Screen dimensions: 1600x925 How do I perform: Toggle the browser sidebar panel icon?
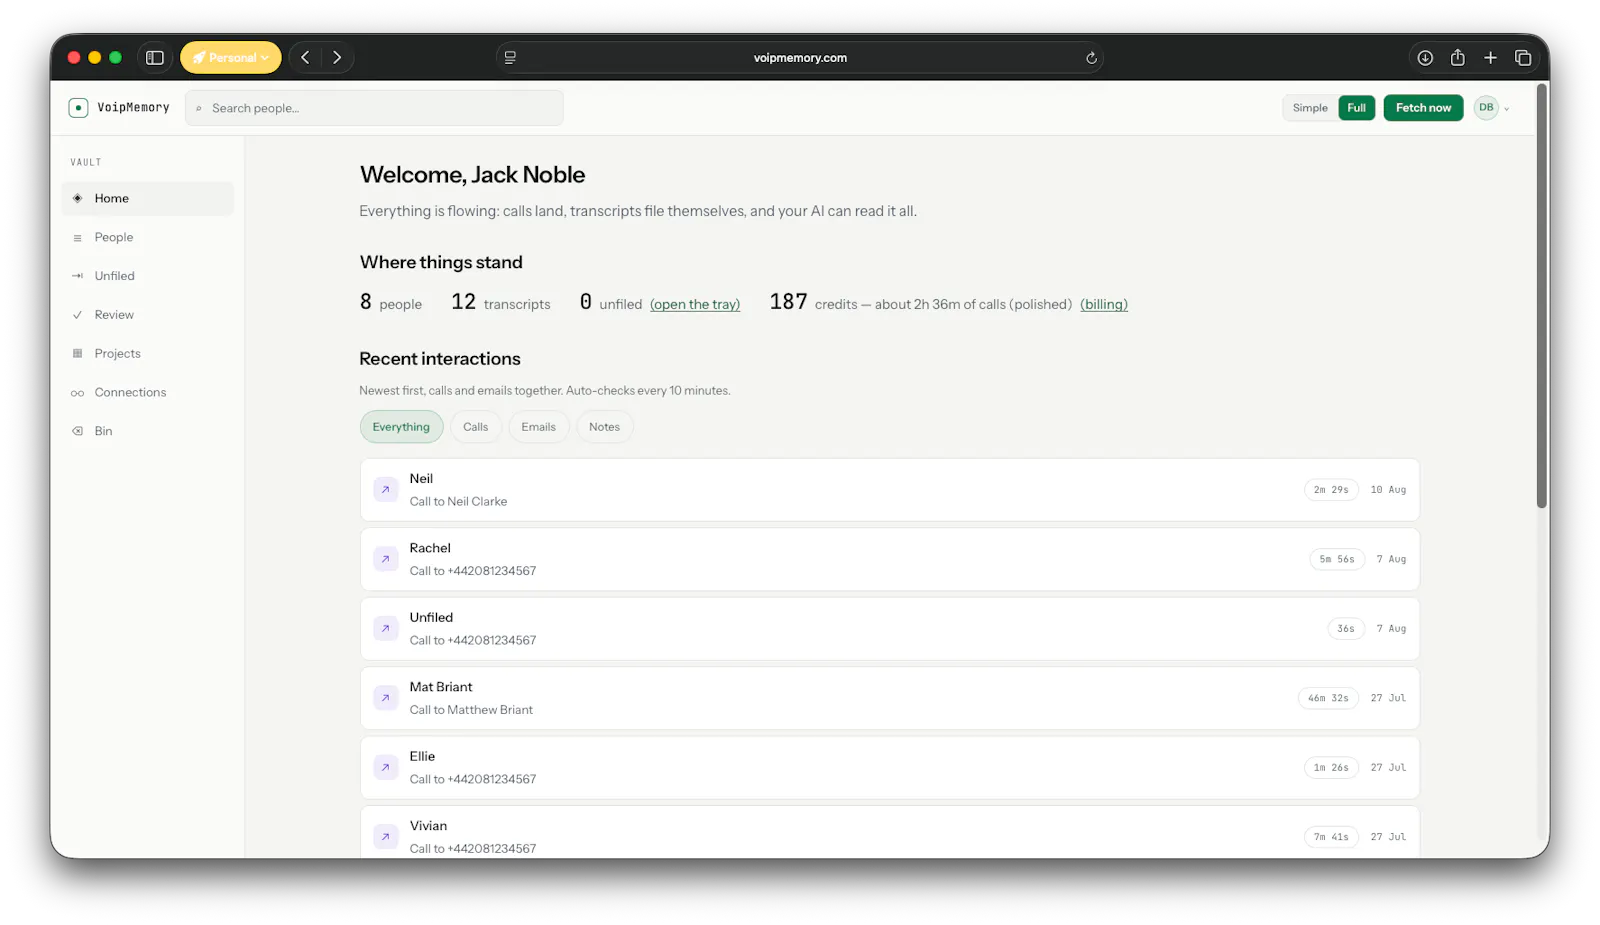pyautogui.click(x=155, y=58)
